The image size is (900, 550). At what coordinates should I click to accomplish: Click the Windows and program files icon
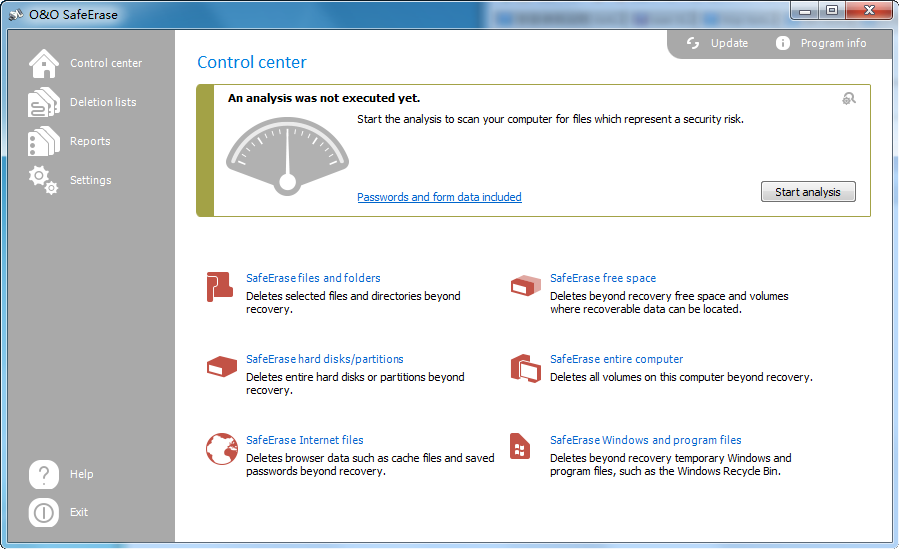pos(520,447)
